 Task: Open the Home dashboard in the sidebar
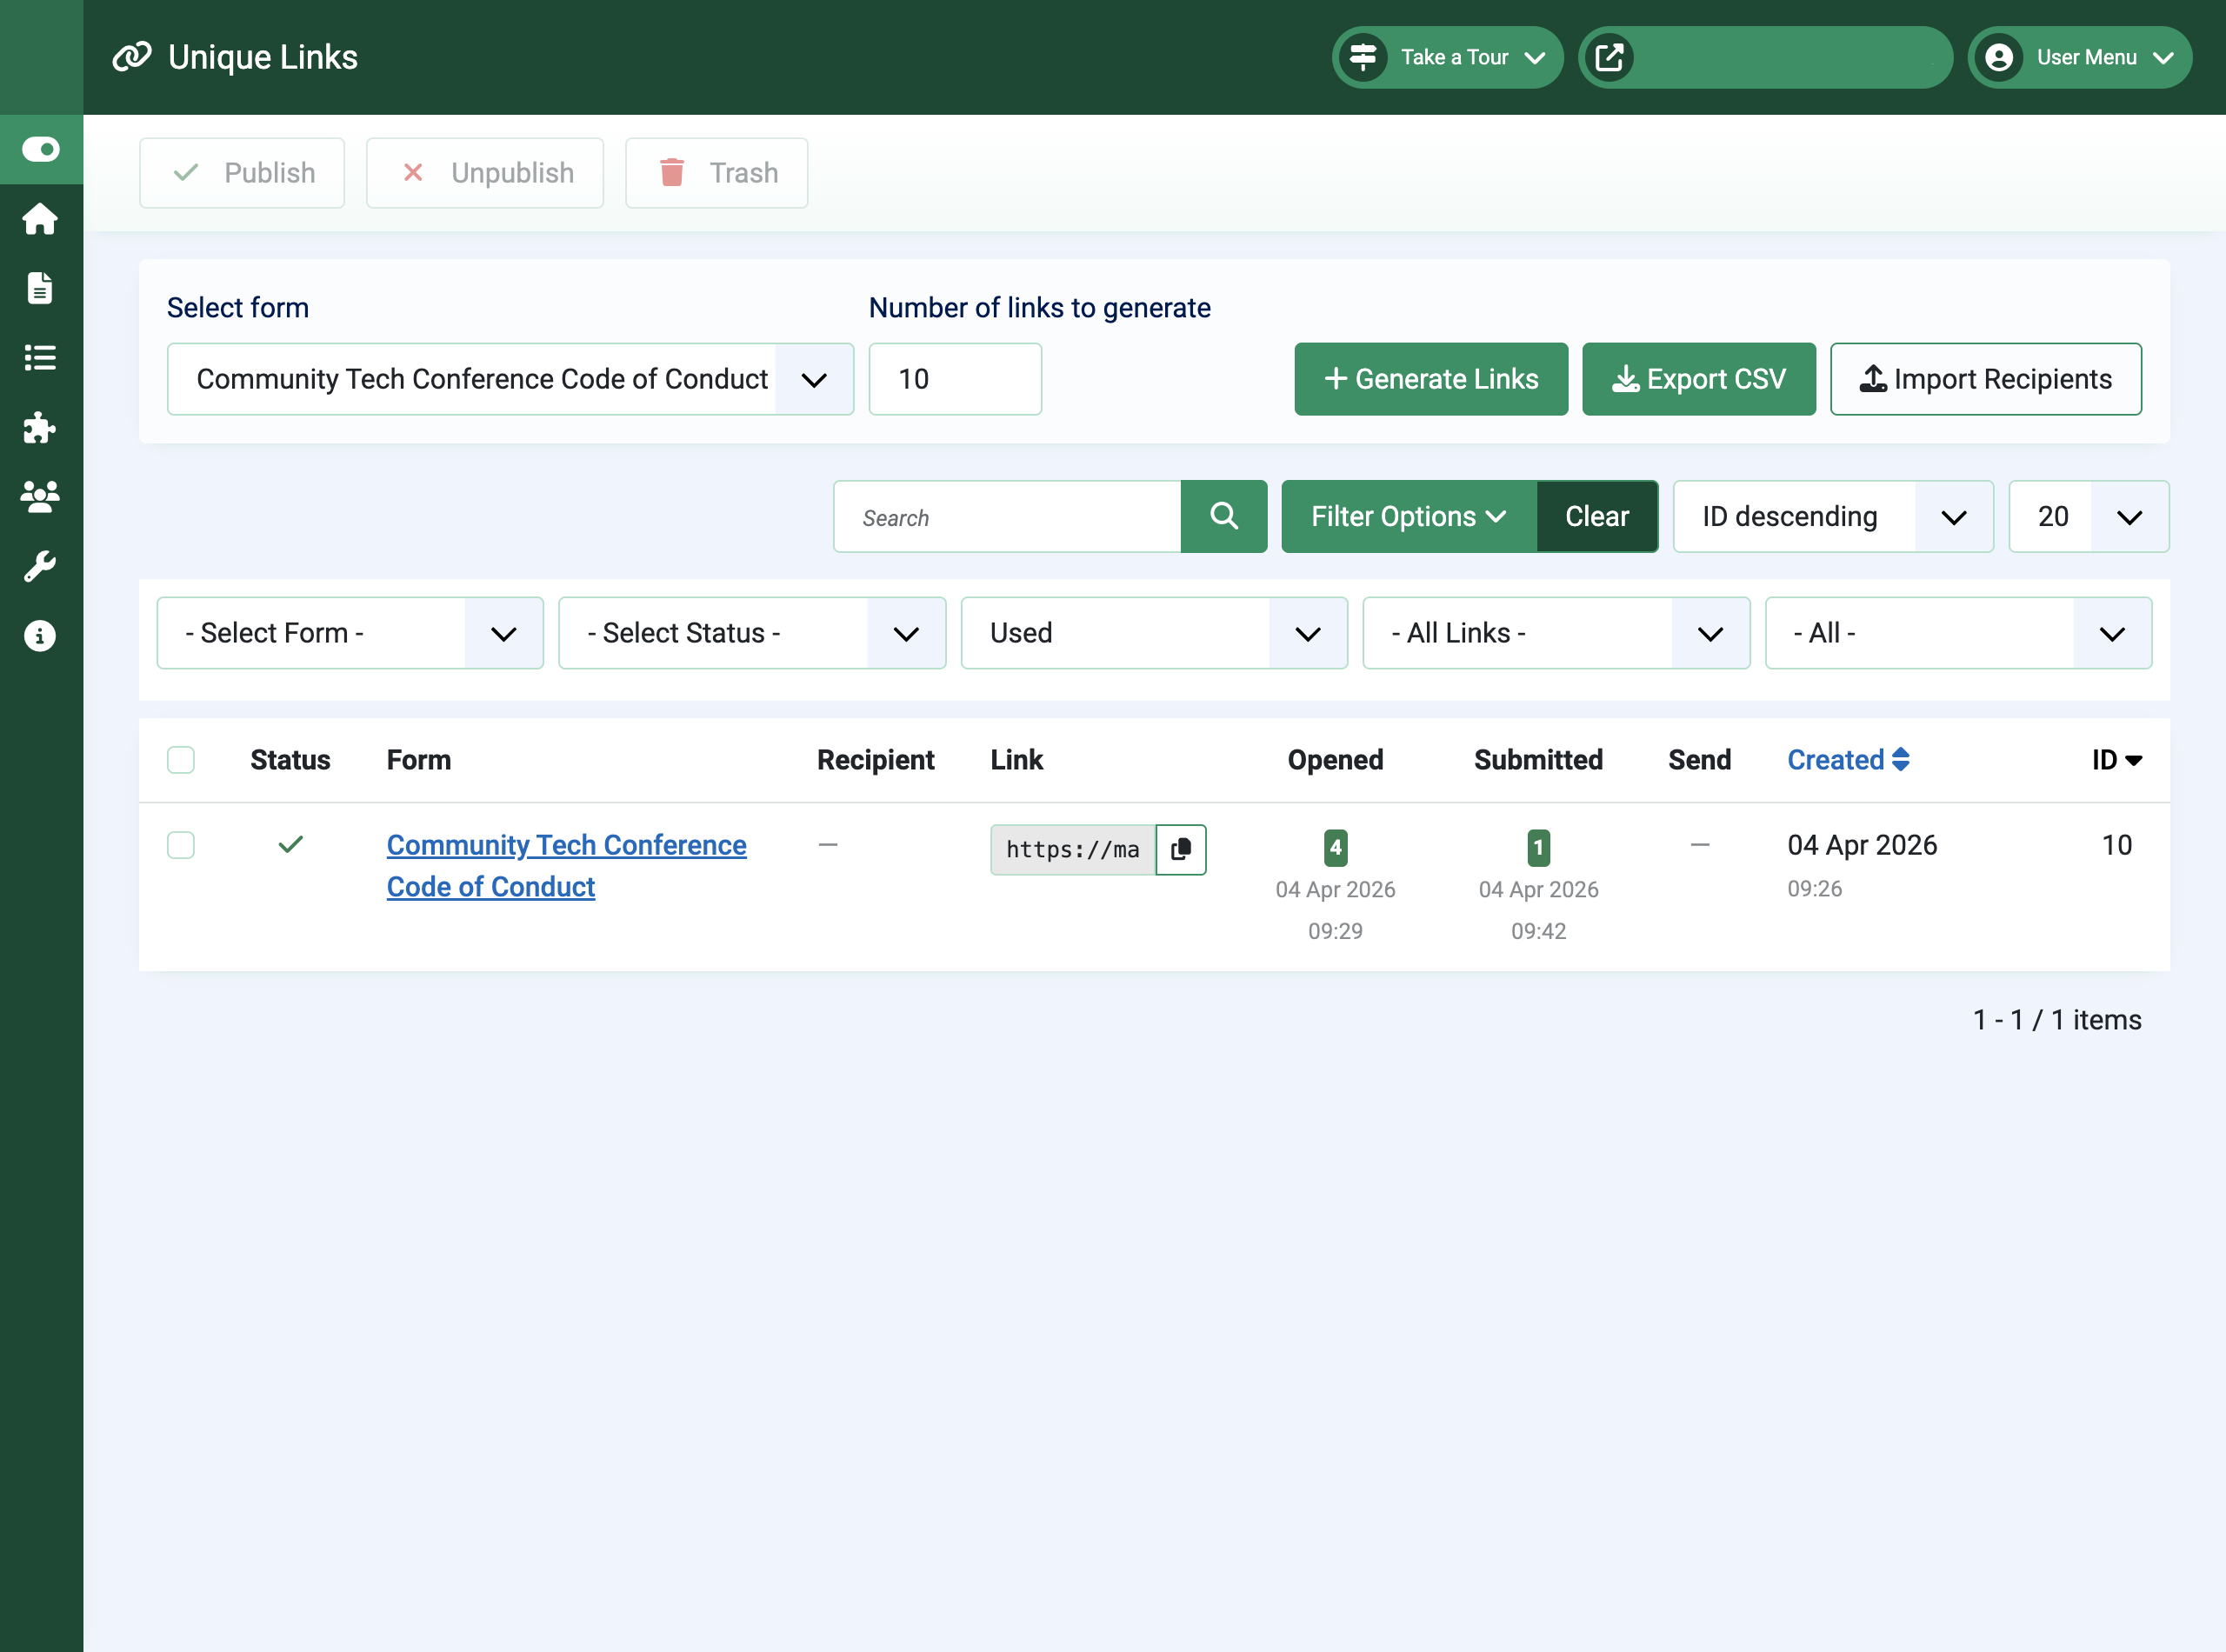point(40,219)
